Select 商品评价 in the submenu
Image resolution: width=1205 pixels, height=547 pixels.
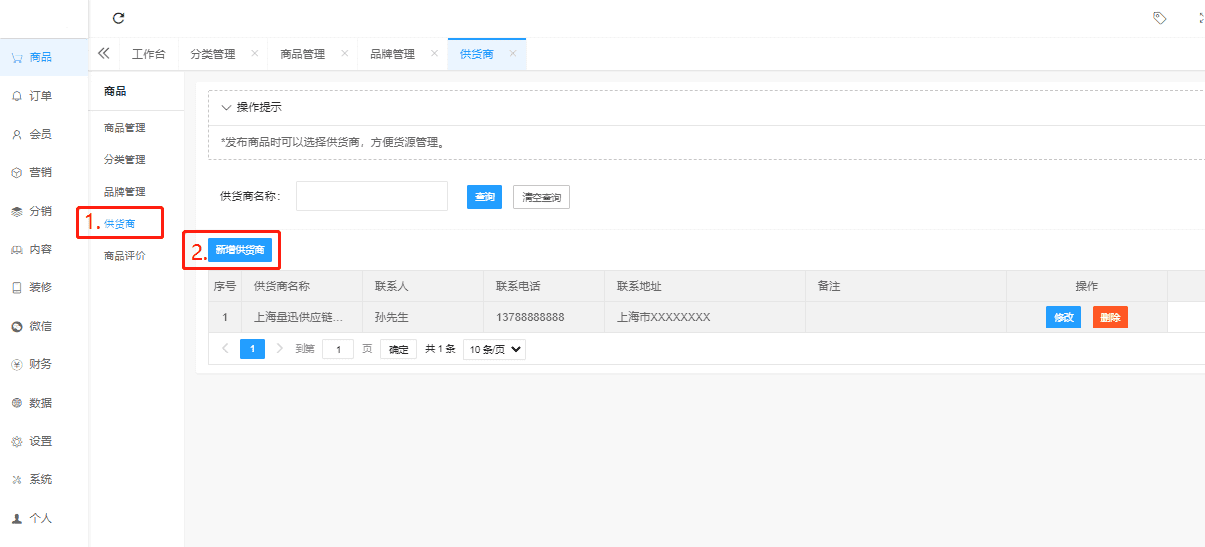click(125, 256)
